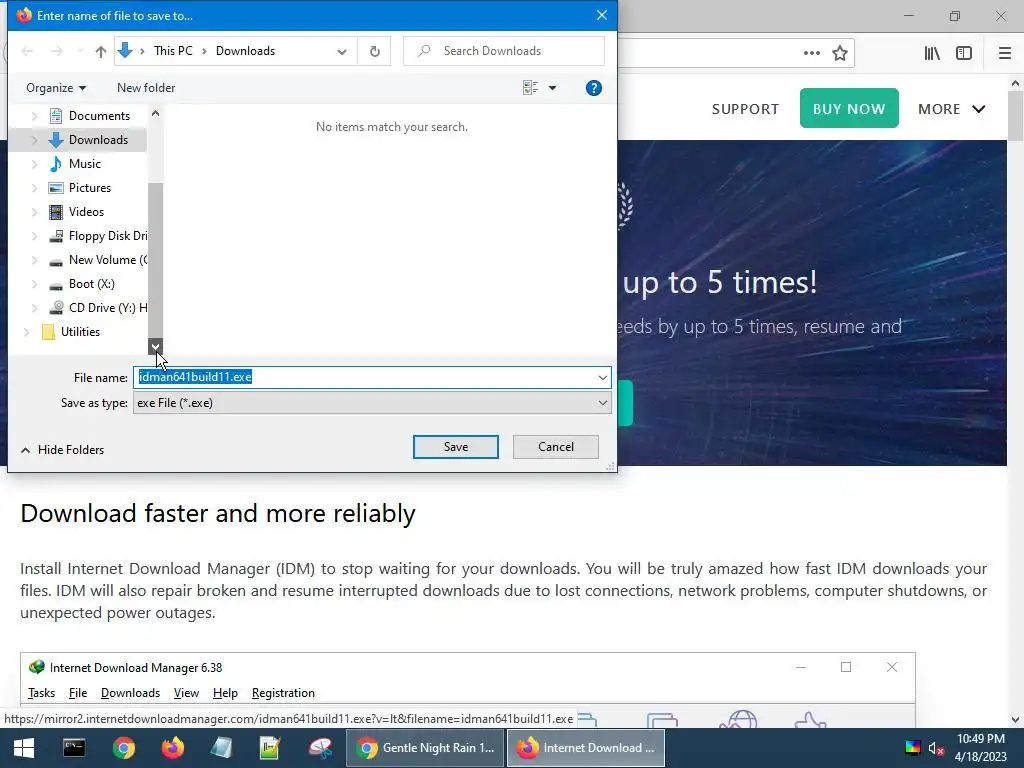The height and width of the screenshot is (768, 1024).
Task: Cancel the save file dialog
Action: tap(556, 447)
